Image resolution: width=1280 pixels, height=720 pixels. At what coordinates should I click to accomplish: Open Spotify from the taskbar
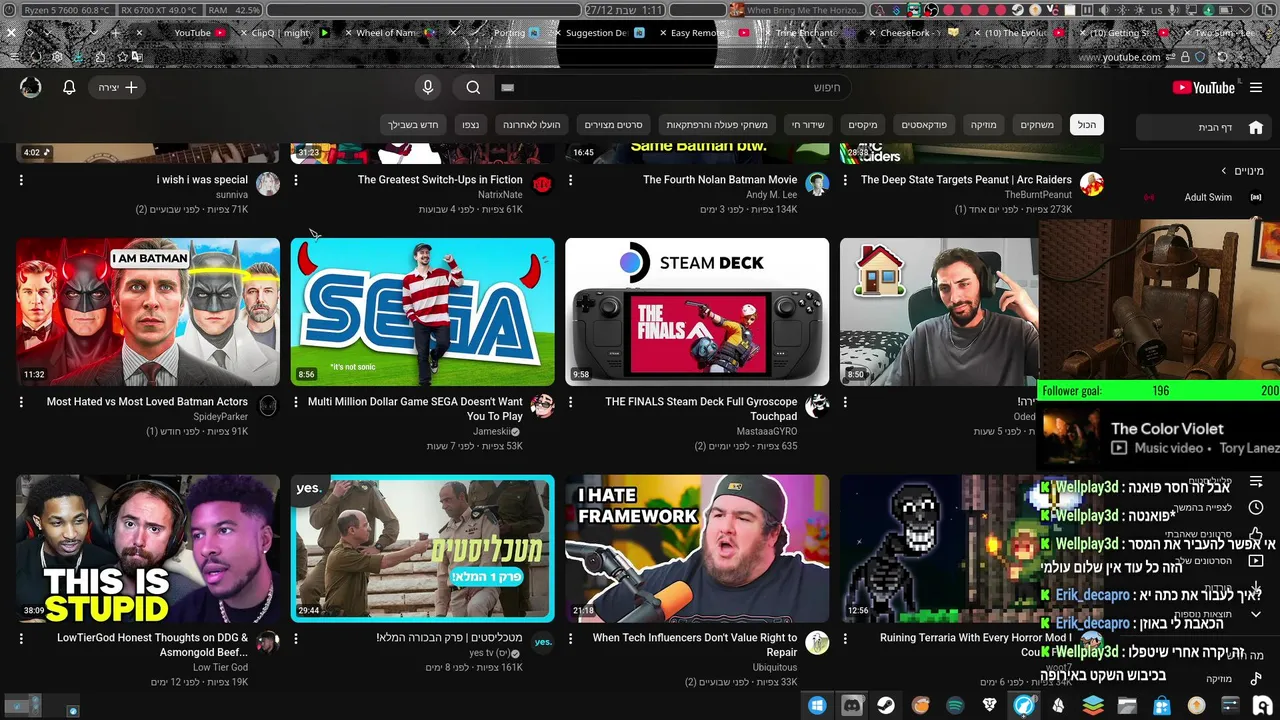point(955,706)
